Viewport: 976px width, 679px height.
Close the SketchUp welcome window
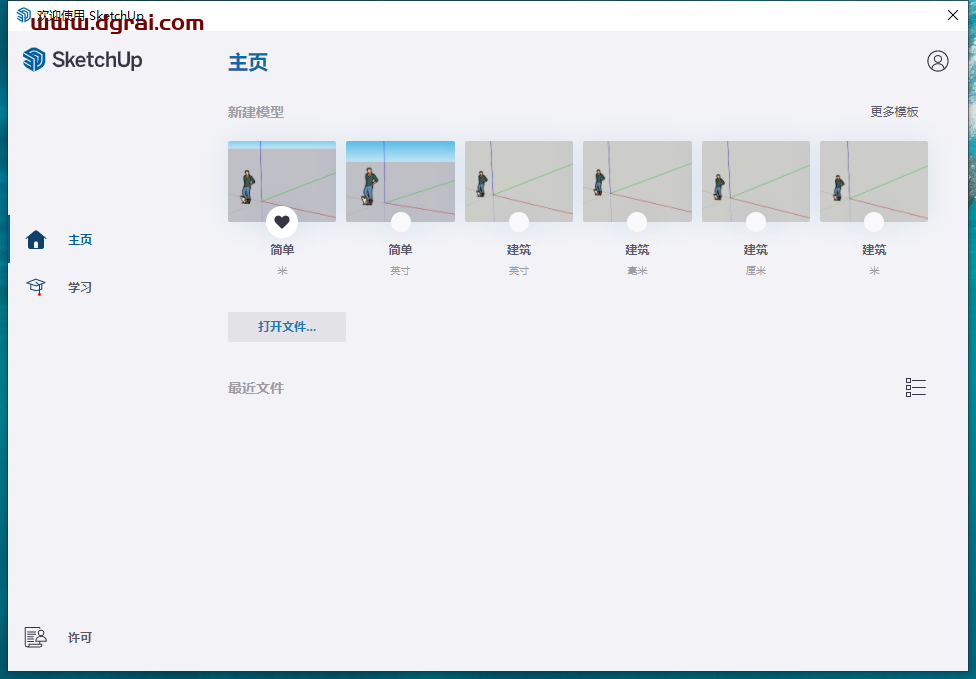952,15
